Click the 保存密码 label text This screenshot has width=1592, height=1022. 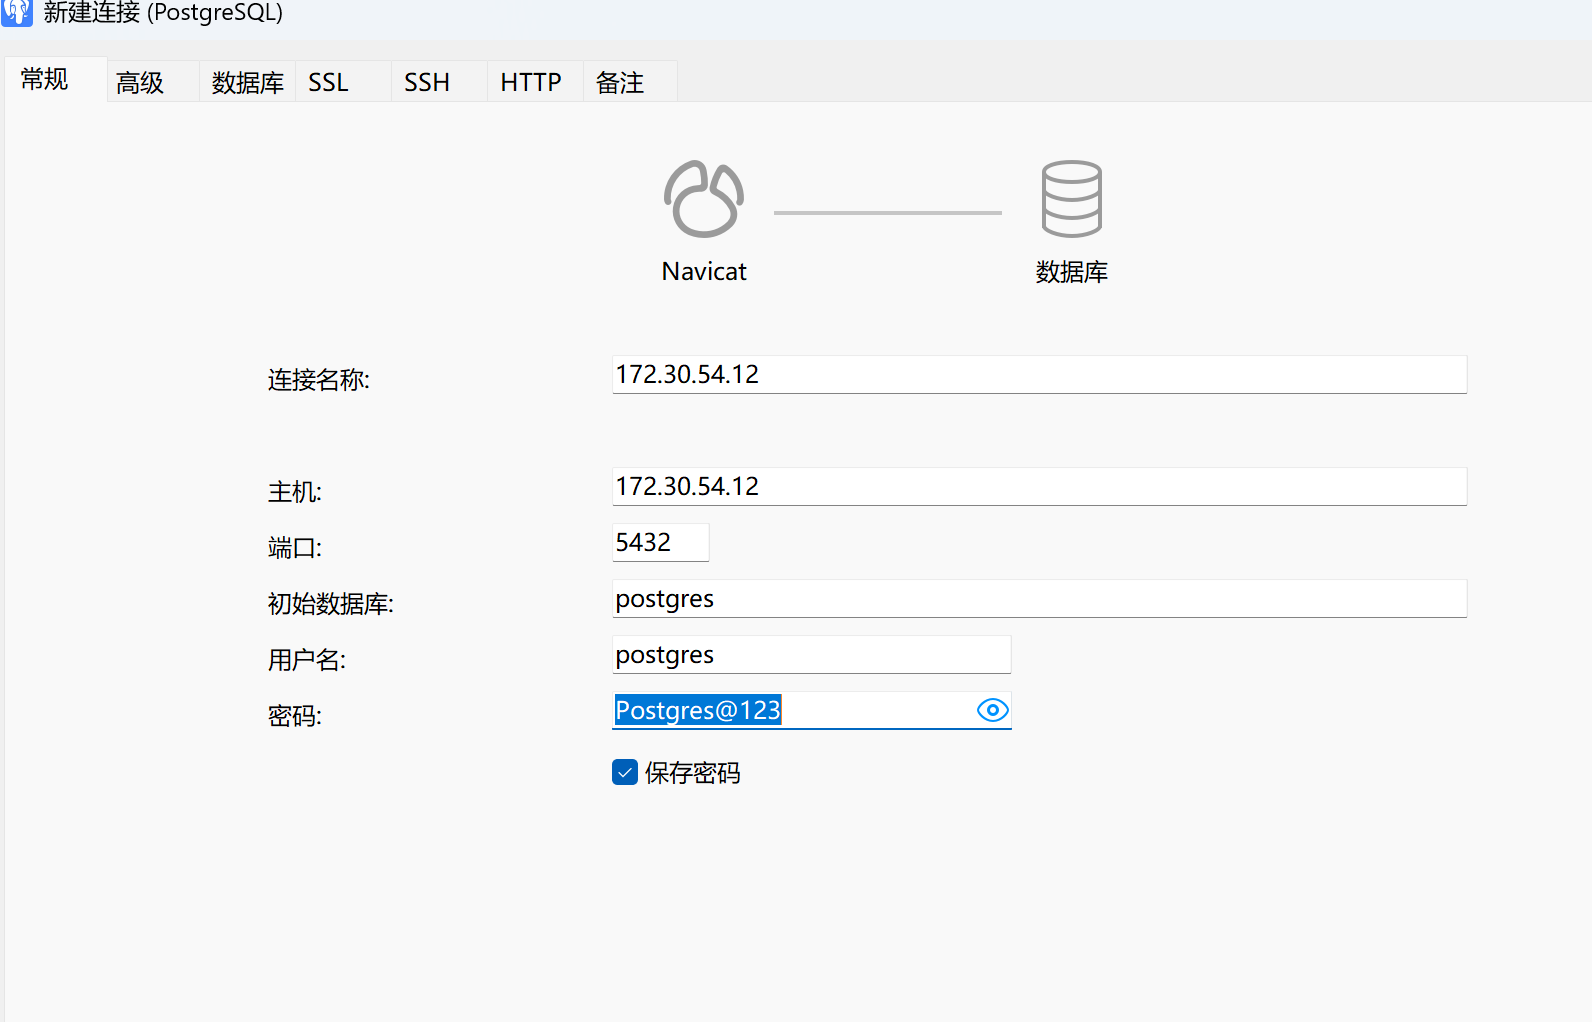point(693,773)
